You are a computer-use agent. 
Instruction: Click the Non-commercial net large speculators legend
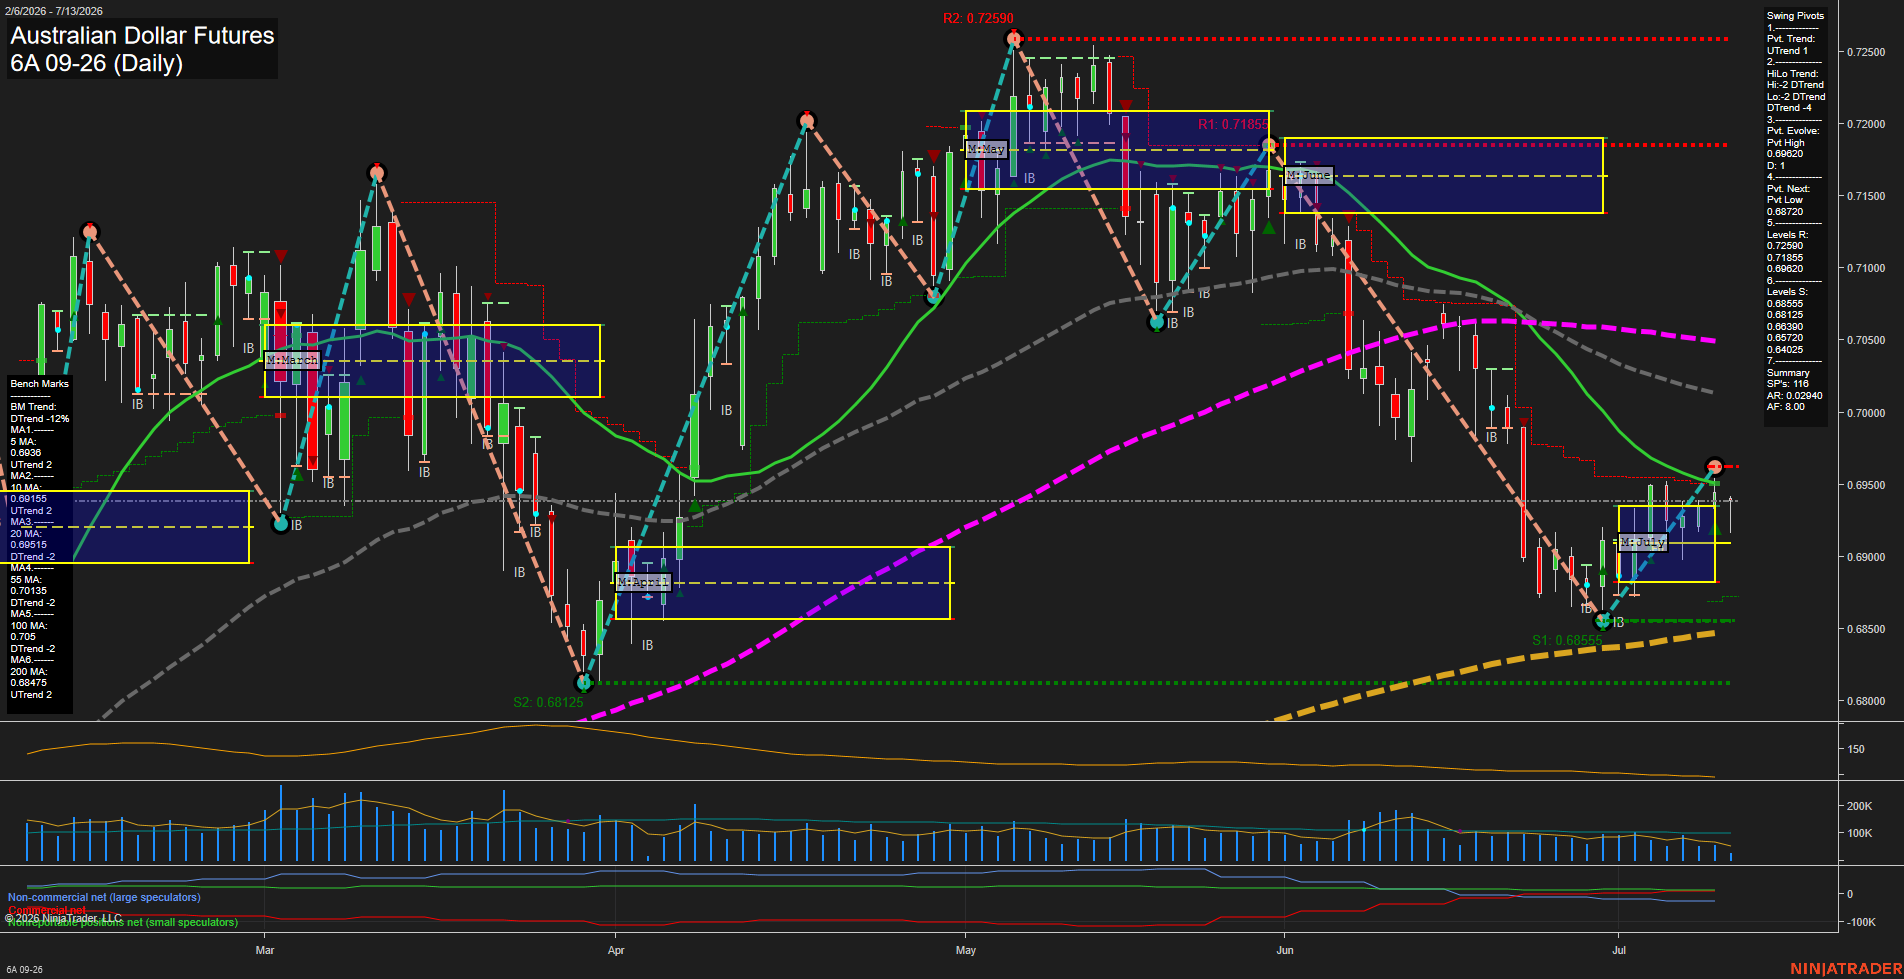click(104, 898)
